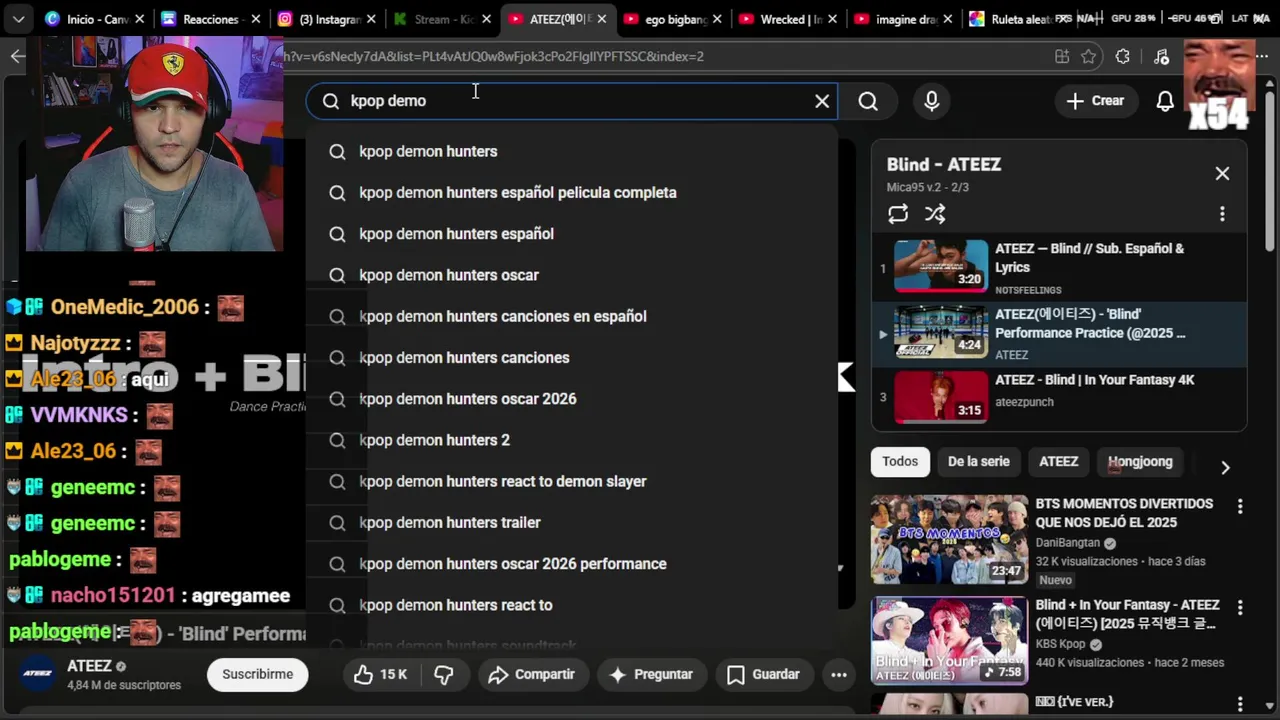
Task: Click the browser address bar URL
Action: click(494, 57)
